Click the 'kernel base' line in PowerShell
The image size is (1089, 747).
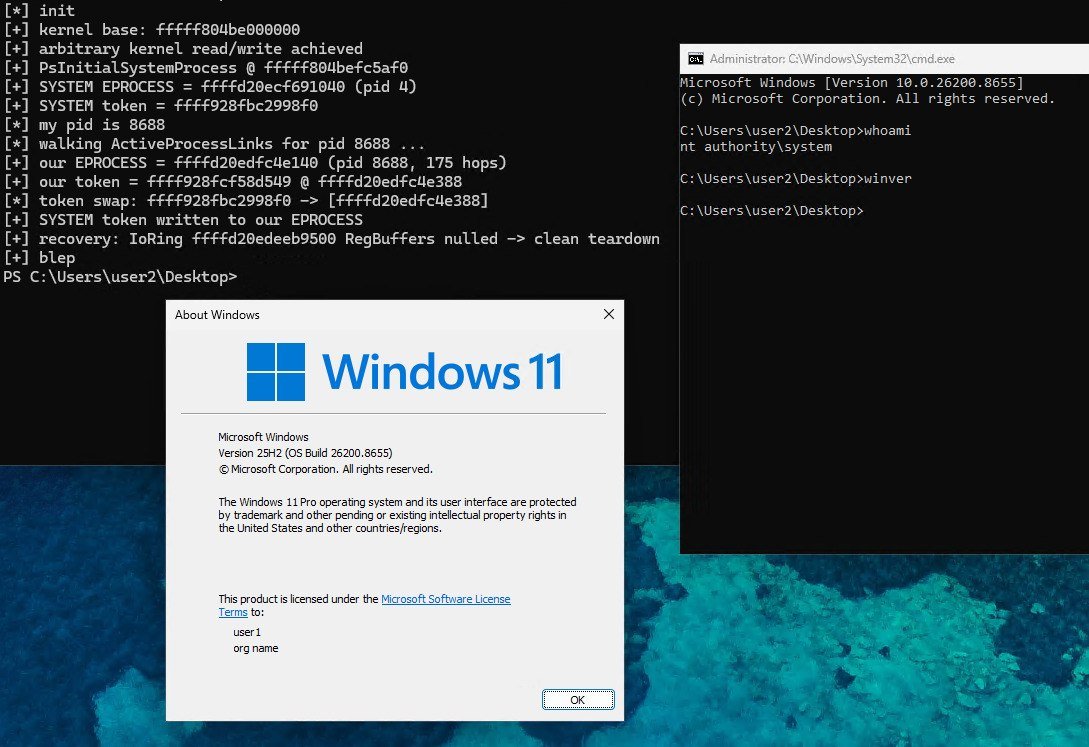click(x=151, y=29)
